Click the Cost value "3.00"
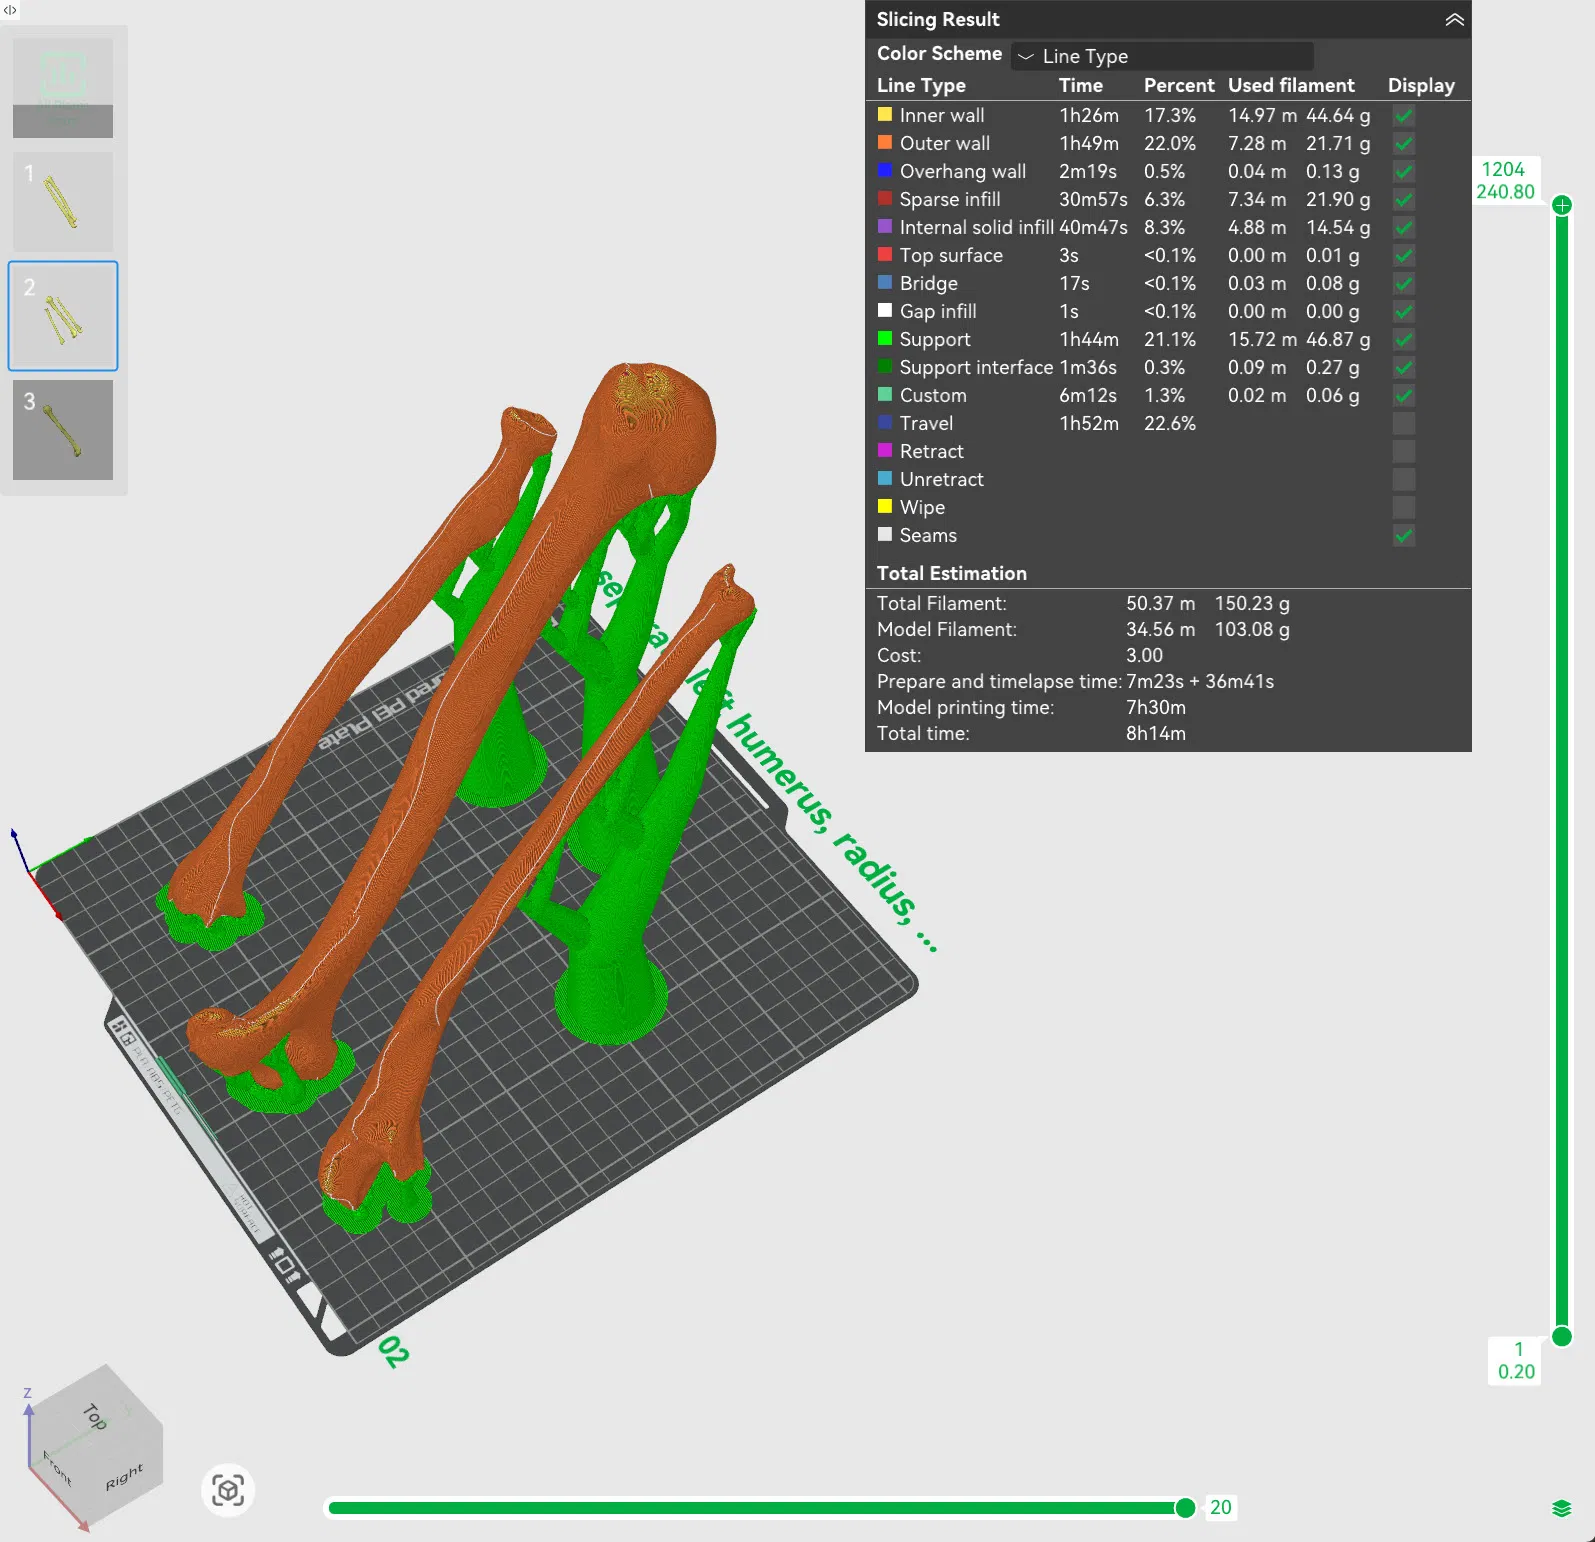Viewport: 1595px width, 1542px height. click(1144, 655)
